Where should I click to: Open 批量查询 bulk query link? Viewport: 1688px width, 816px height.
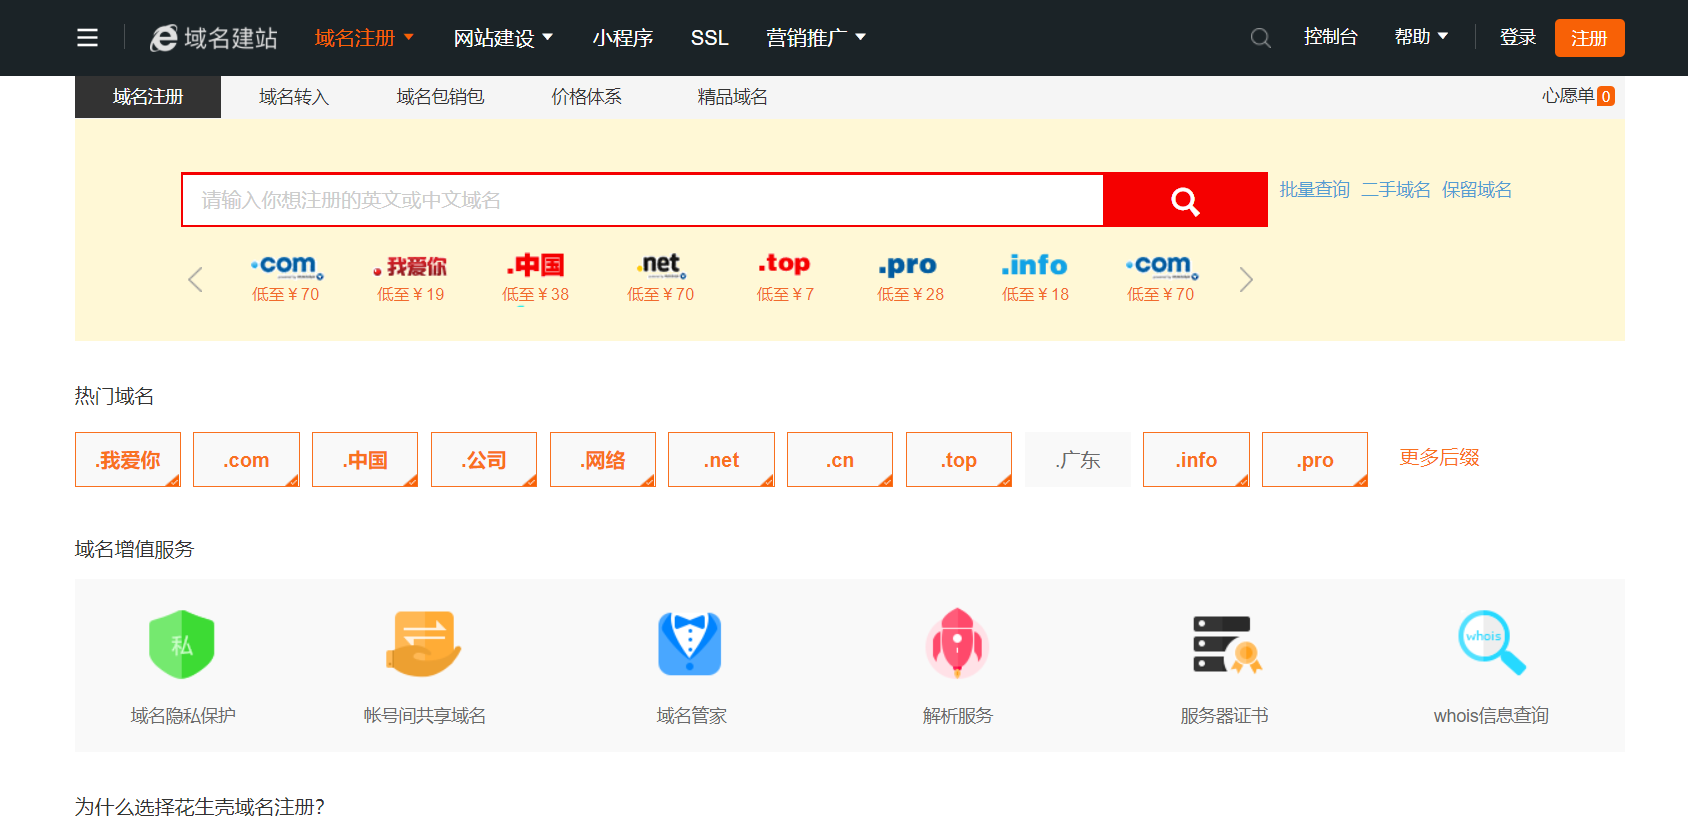[1315, 190]
